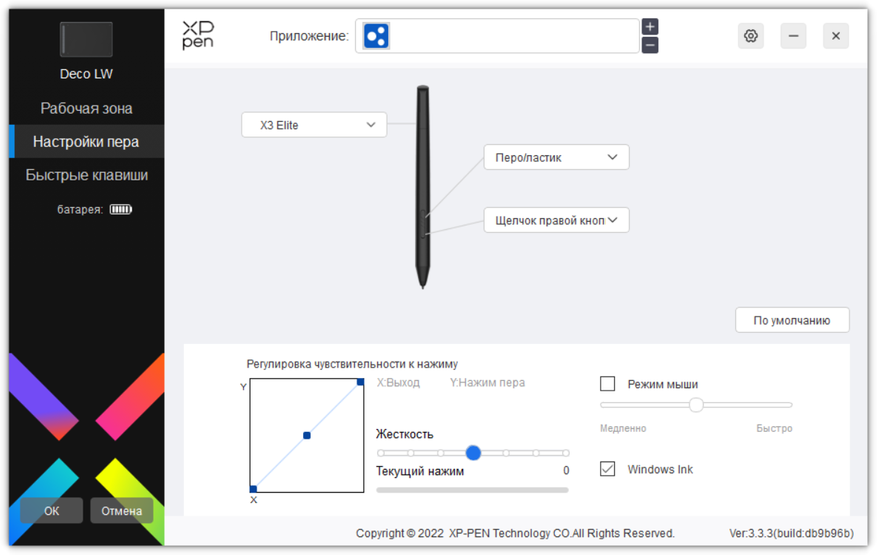Viewport: 877px width, 555px height.
Task: Click the pen illustration
Action: [x=423, y=187]
